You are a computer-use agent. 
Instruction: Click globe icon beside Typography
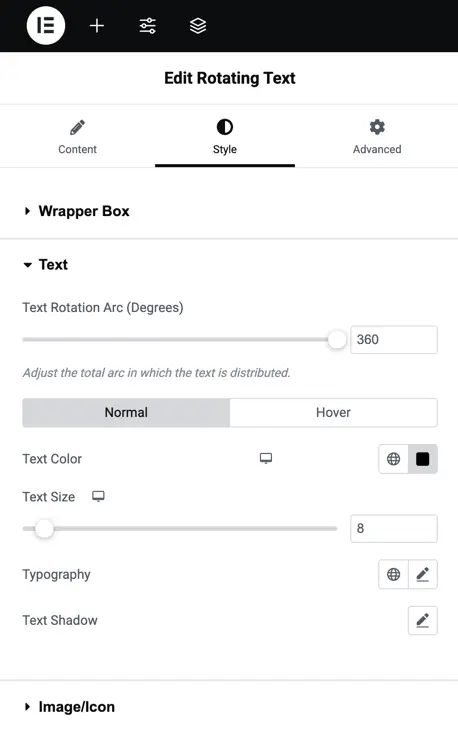(x=393, y=574)
